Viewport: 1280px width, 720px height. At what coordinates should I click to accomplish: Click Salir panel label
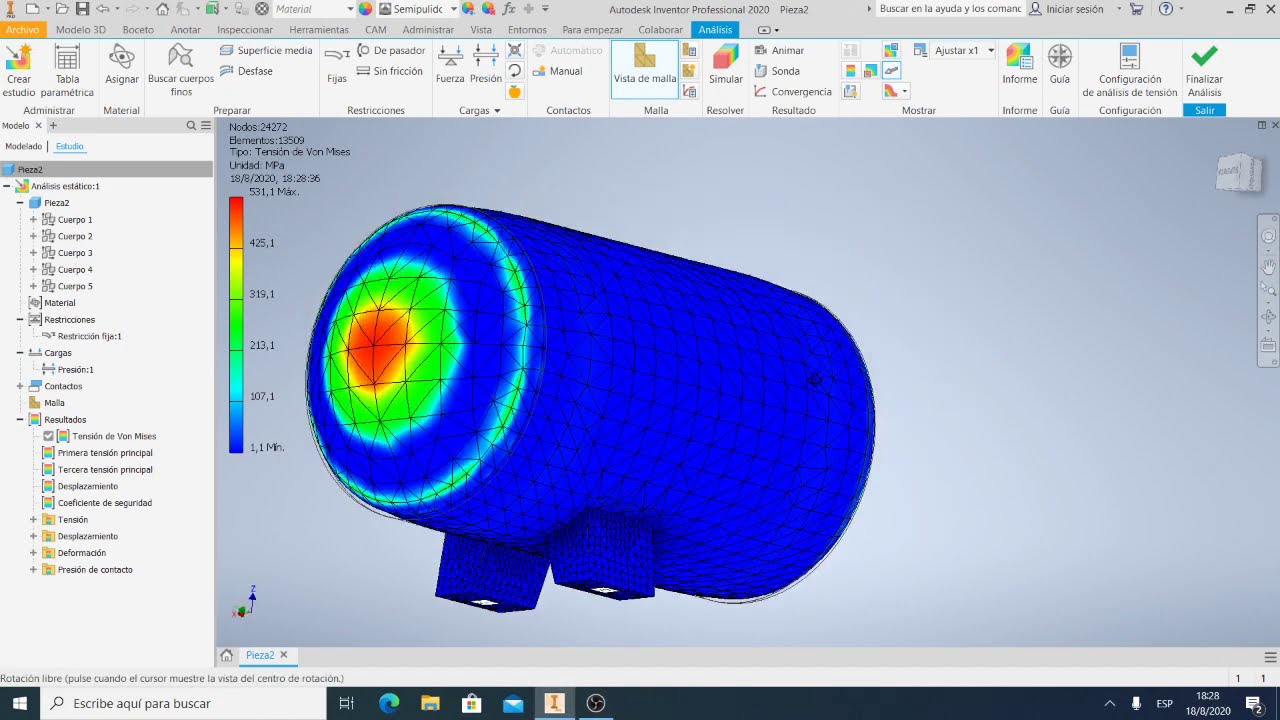pyautogui.click(x=1204, y=110)
